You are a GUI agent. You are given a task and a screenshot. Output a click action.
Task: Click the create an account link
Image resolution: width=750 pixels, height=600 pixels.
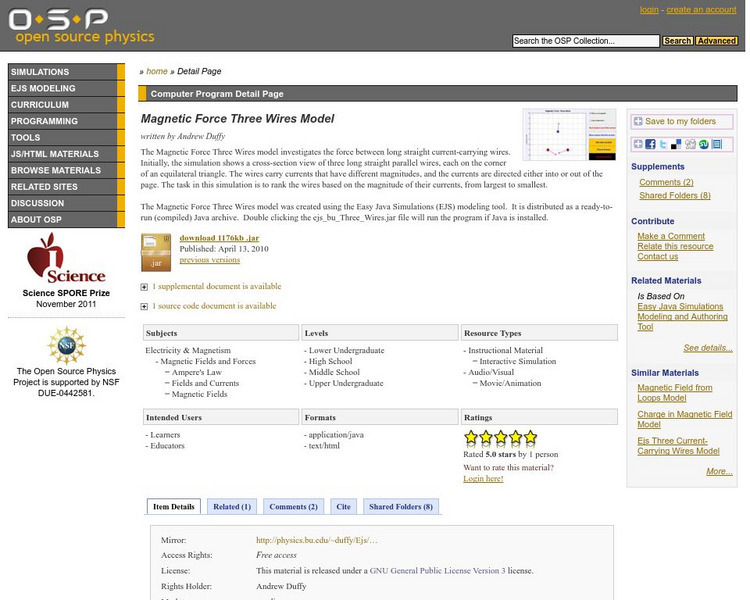click(x=701, y=10)
